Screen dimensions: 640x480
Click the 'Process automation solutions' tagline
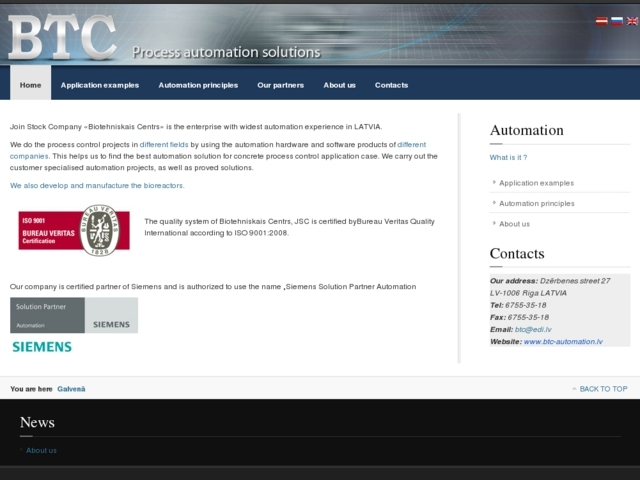226,52
